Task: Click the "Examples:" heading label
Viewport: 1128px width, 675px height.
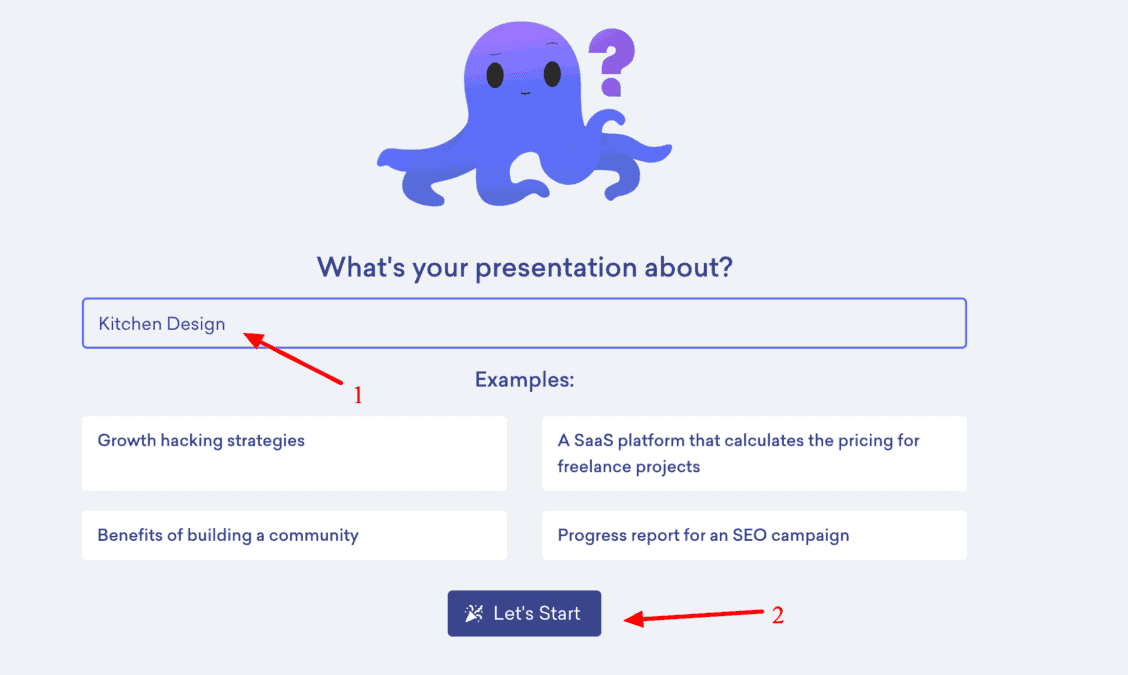Action: click(524, 380)
